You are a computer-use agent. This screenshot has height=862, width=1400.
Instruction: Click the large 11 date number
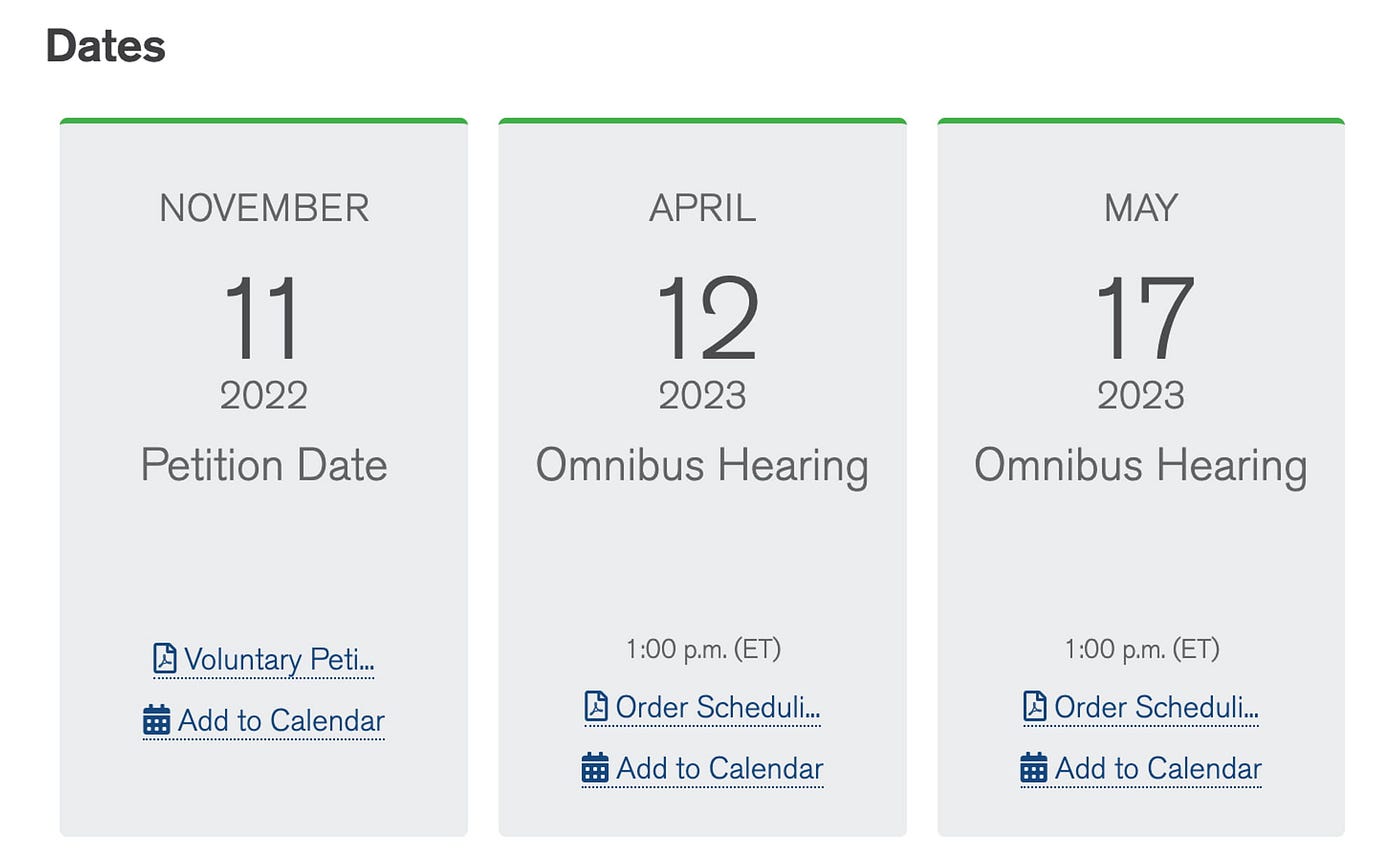pyautogui.click(x=263, y=319)
